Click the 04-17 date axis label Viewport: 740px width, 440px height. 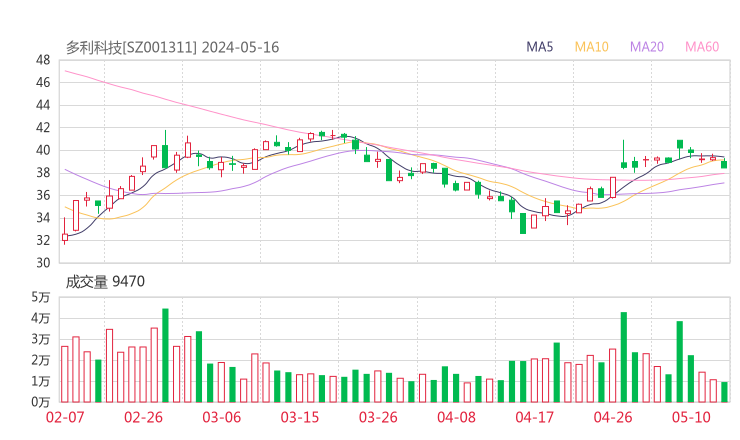535,417
